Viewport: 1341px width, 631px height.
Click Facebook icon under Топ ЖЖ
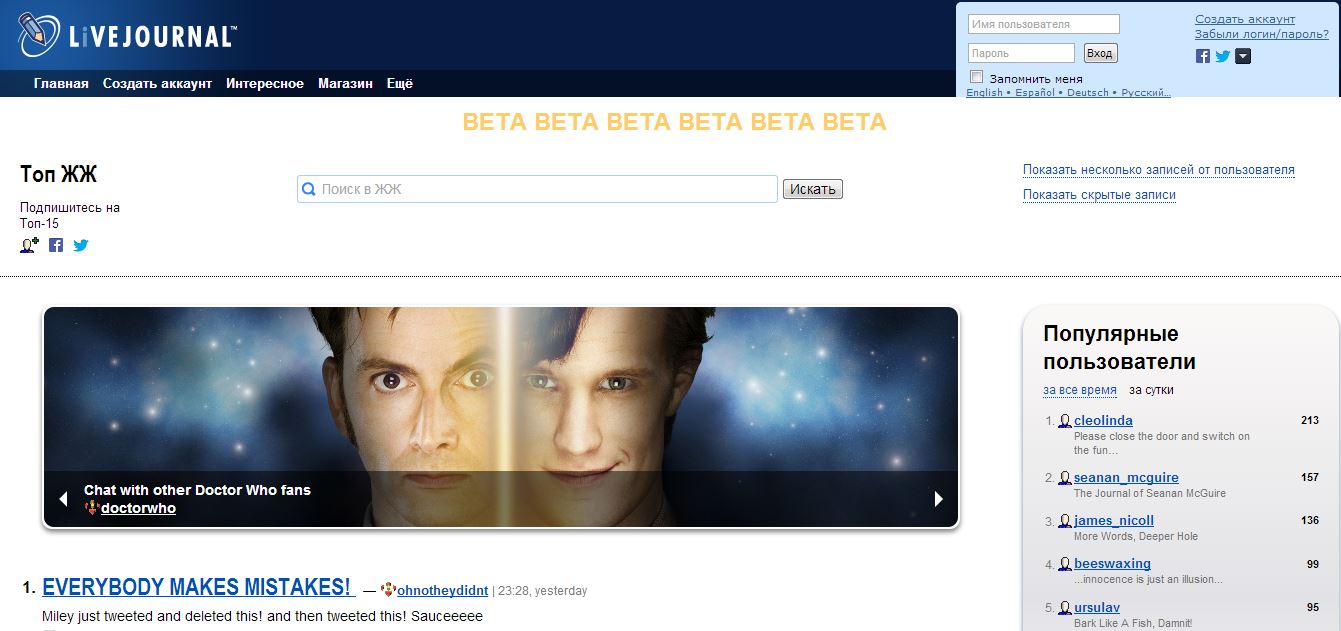56,245
